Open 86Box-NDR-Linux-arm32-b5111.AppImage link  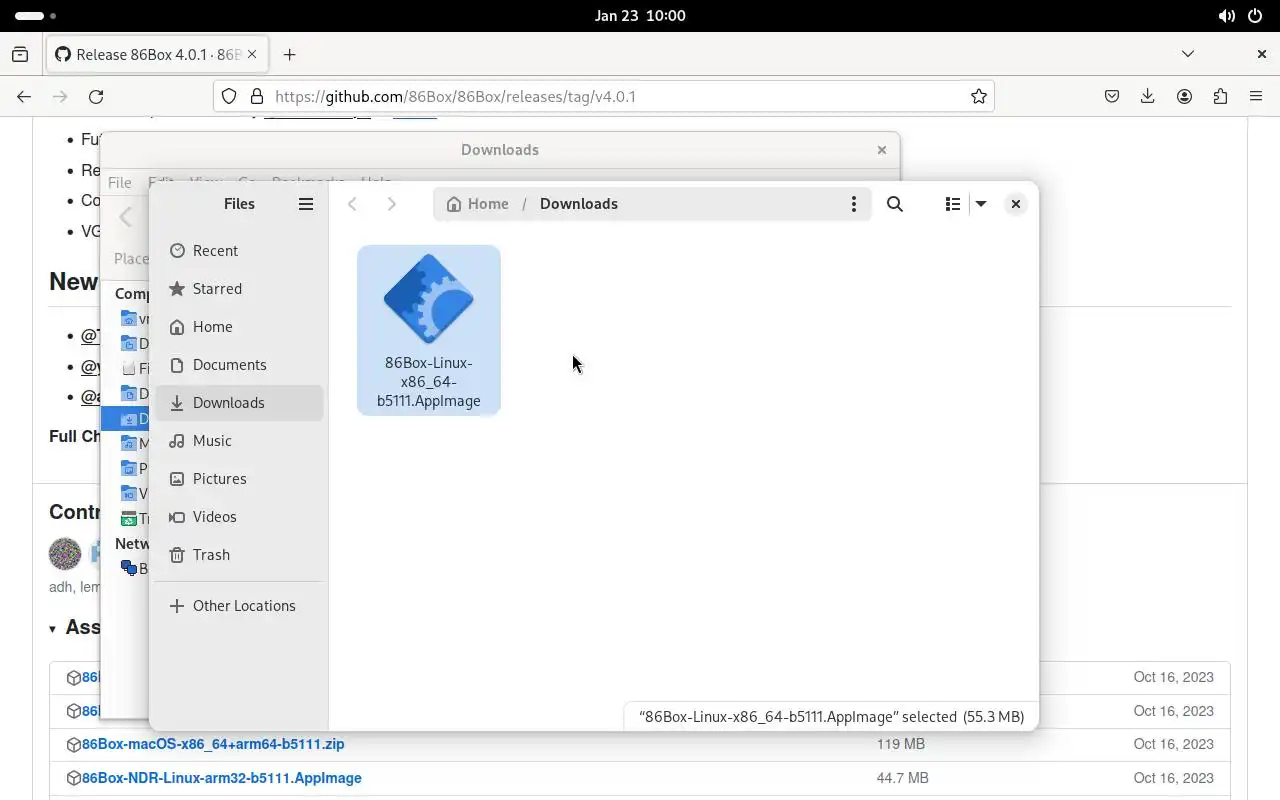click(222, 778)
